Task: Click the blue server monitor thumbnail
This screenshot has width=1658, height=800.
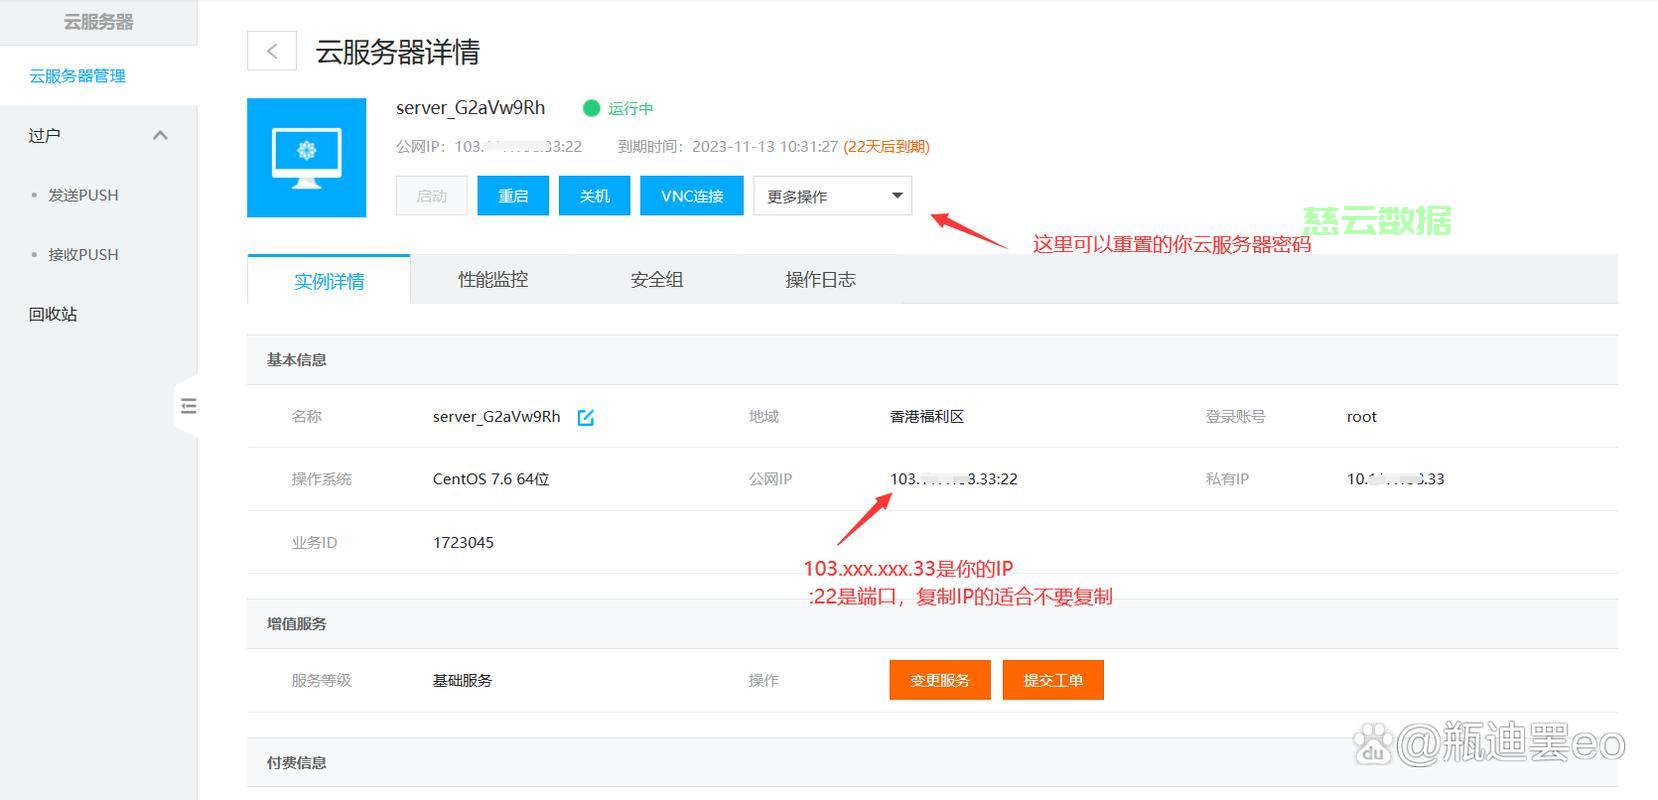Action: pyautogui.click(x=306, y=157)
